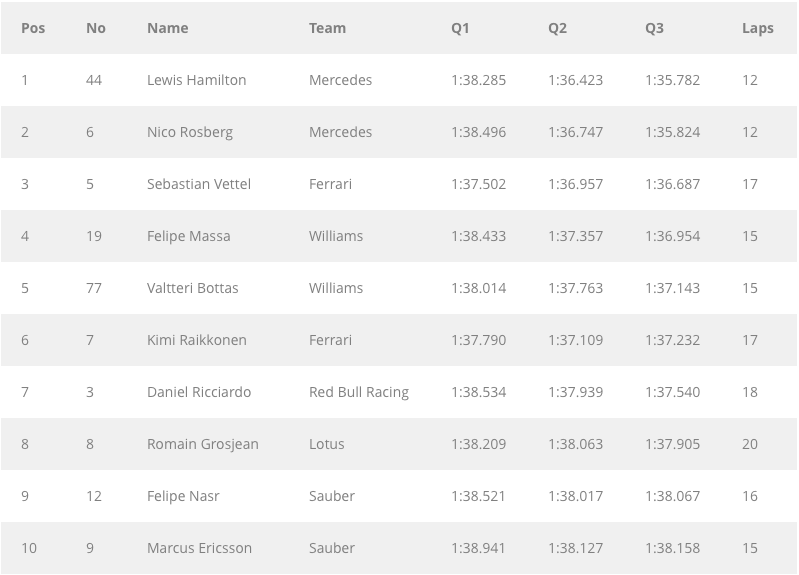Click Felipe Nasr's name
The height and width of the screenshot is (575, 799).
point(183,496)
